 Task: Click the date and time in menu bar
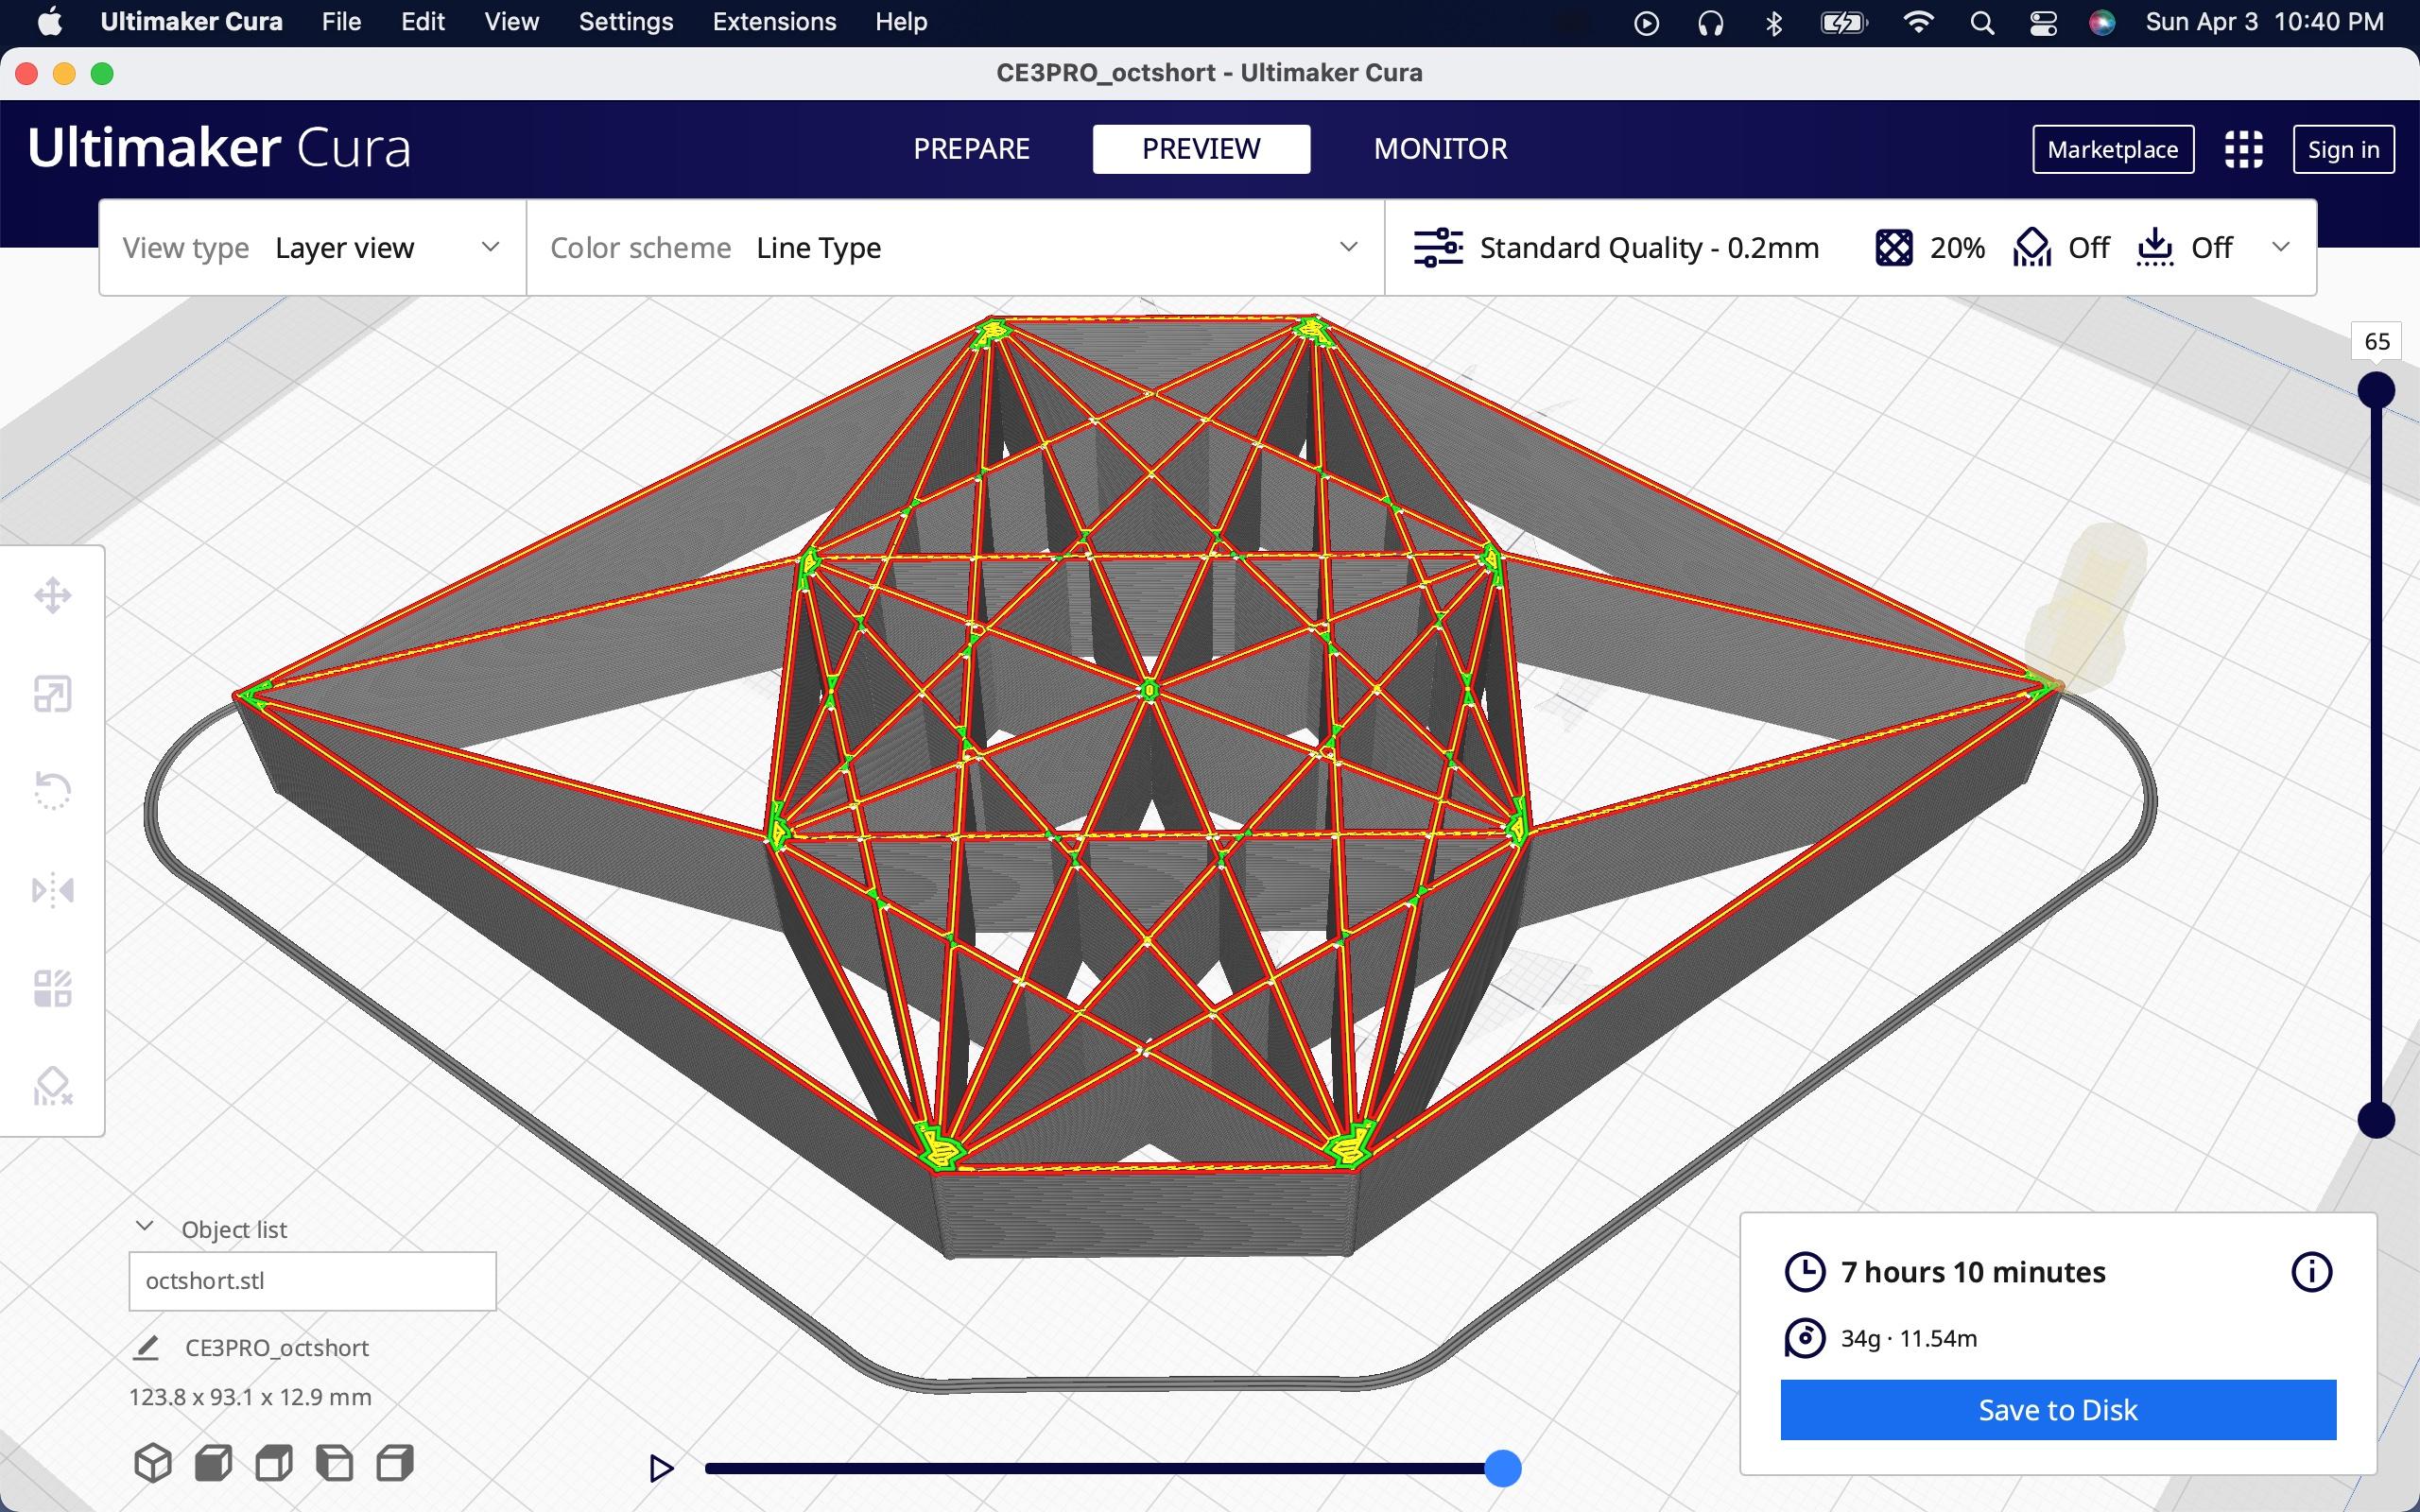[2264, 21]
